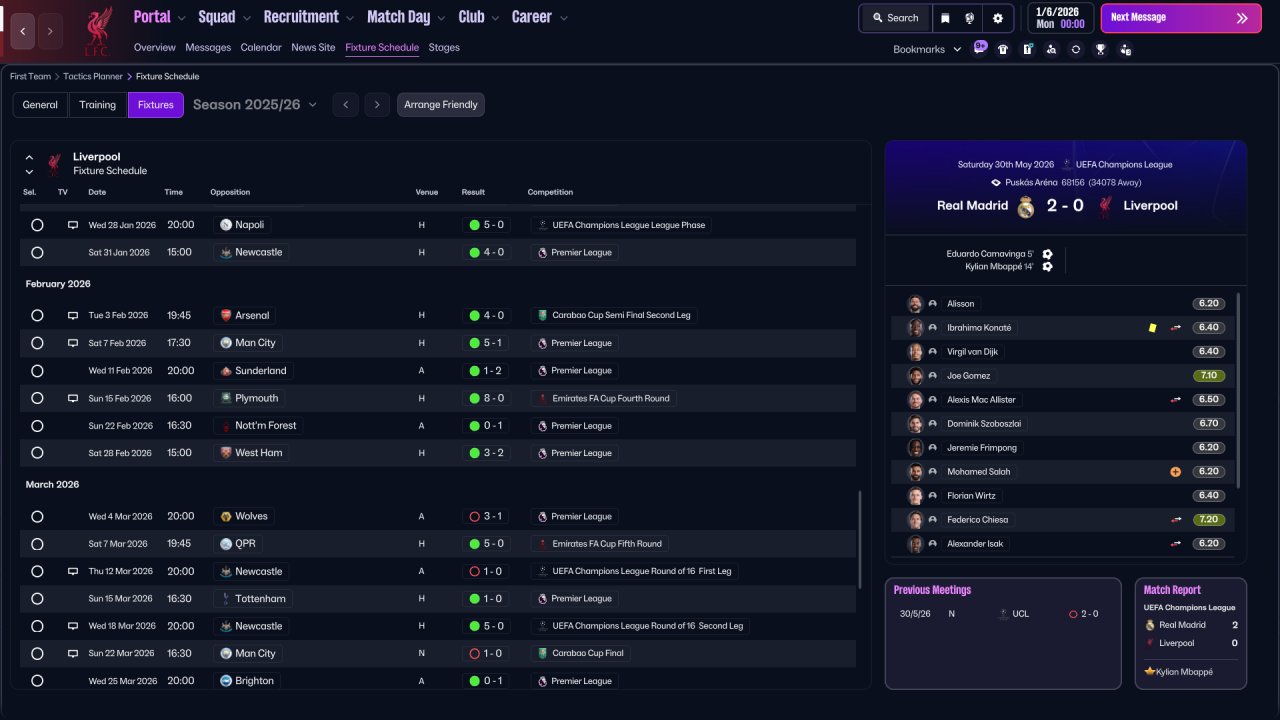The height and width of the screenshot is (720, 1280).
Task: Click the yellow card icon on Ibrahima Konaté's row
Action: [x=1153, y=327]
